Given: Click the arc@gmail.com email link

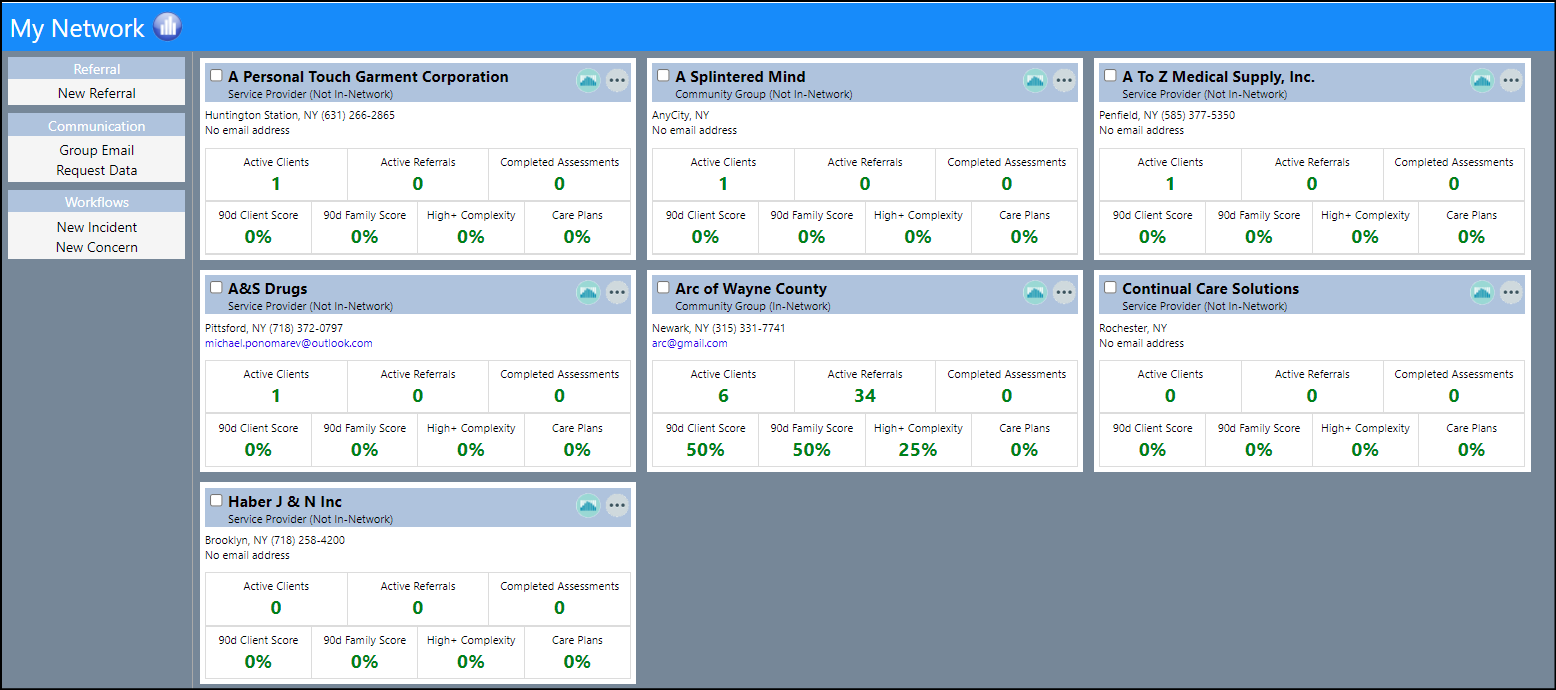Looking at the screenshot, I should point(690,343).
